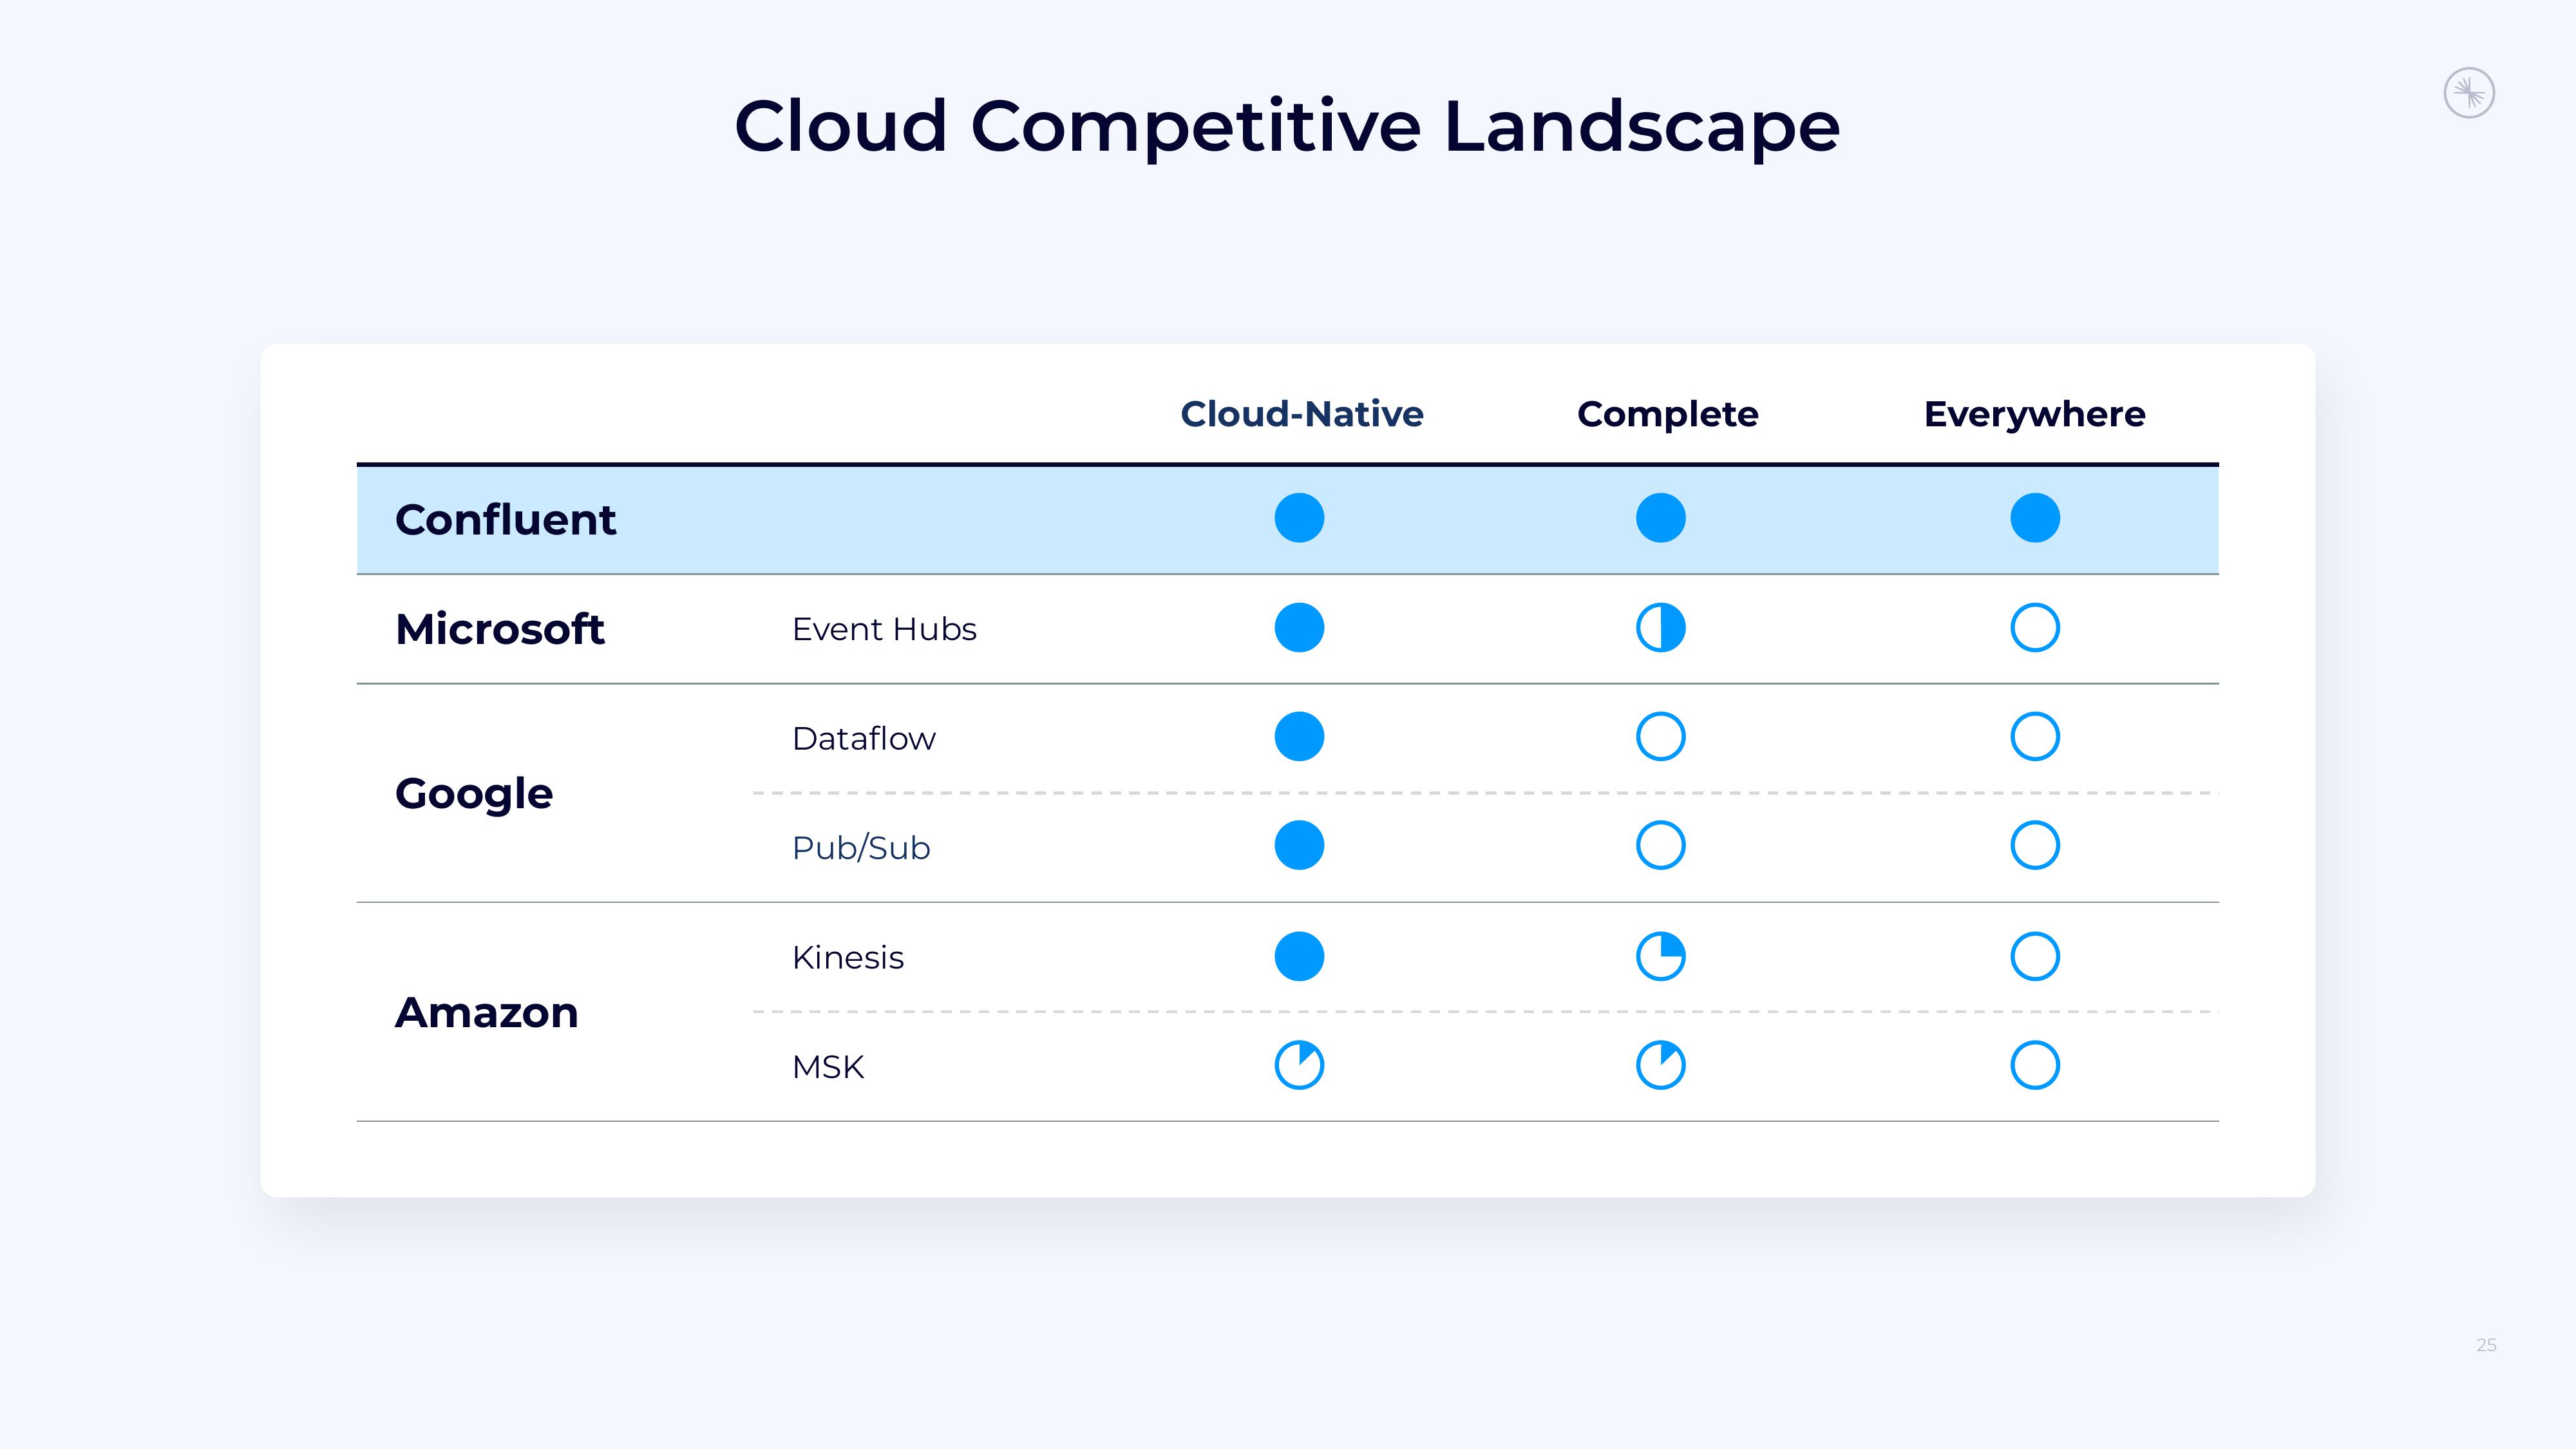Viewport: 2576px width, 1449px height.
Task: Click the Cloud Competitive Landscape title
Action: [x=1287, y=128]
